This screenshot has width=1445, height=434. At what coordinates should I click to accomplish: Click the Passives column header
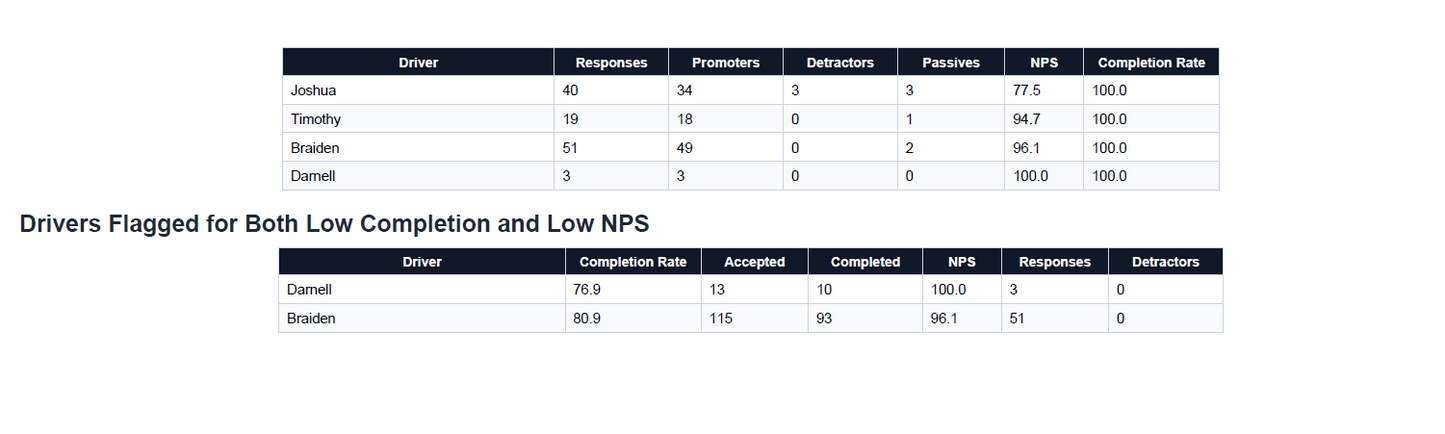951,62
